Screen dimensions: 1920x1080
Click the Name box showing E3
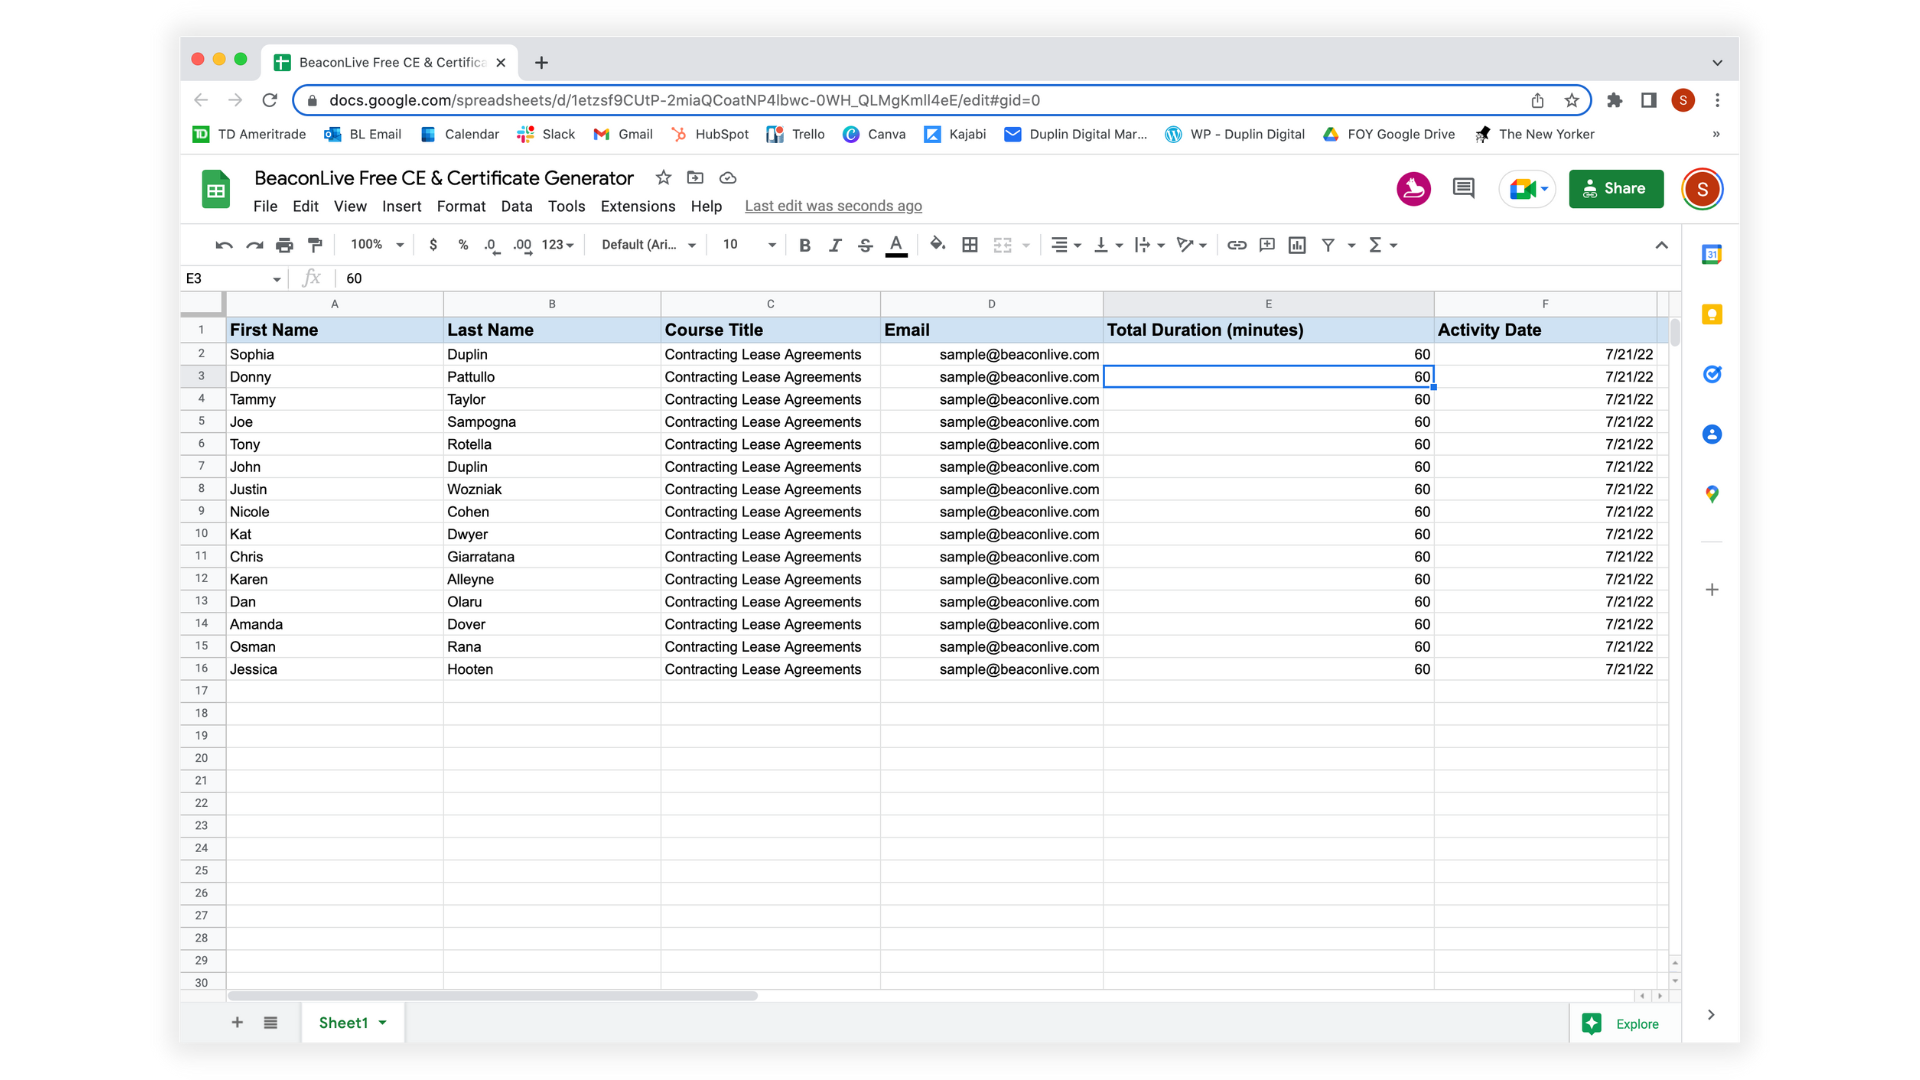(233, 279)
